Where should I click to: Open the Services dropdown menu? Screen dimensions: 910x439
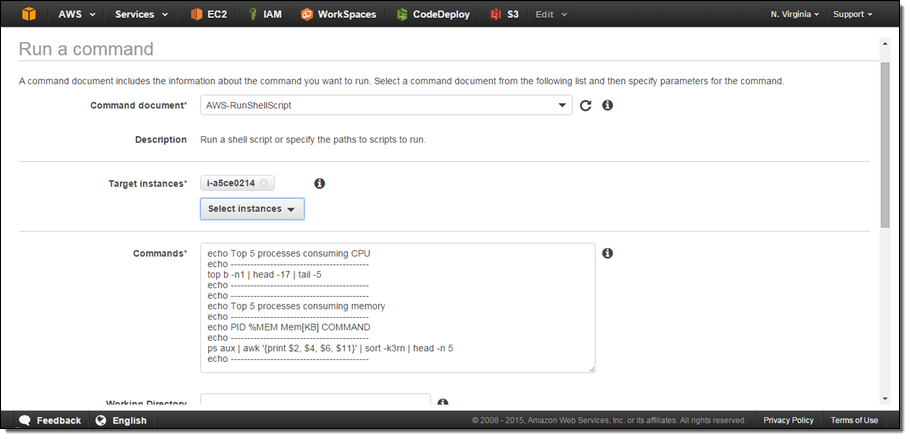tap(141, 14)
